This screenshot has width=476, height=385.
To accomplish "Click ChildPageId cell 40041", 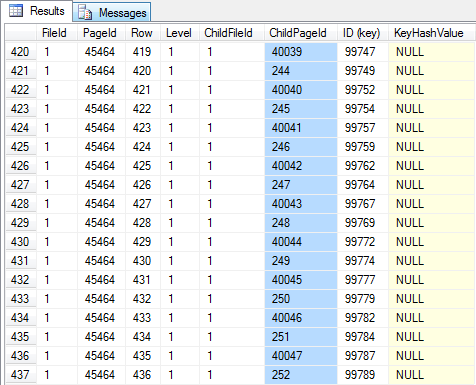I will 301,128.
